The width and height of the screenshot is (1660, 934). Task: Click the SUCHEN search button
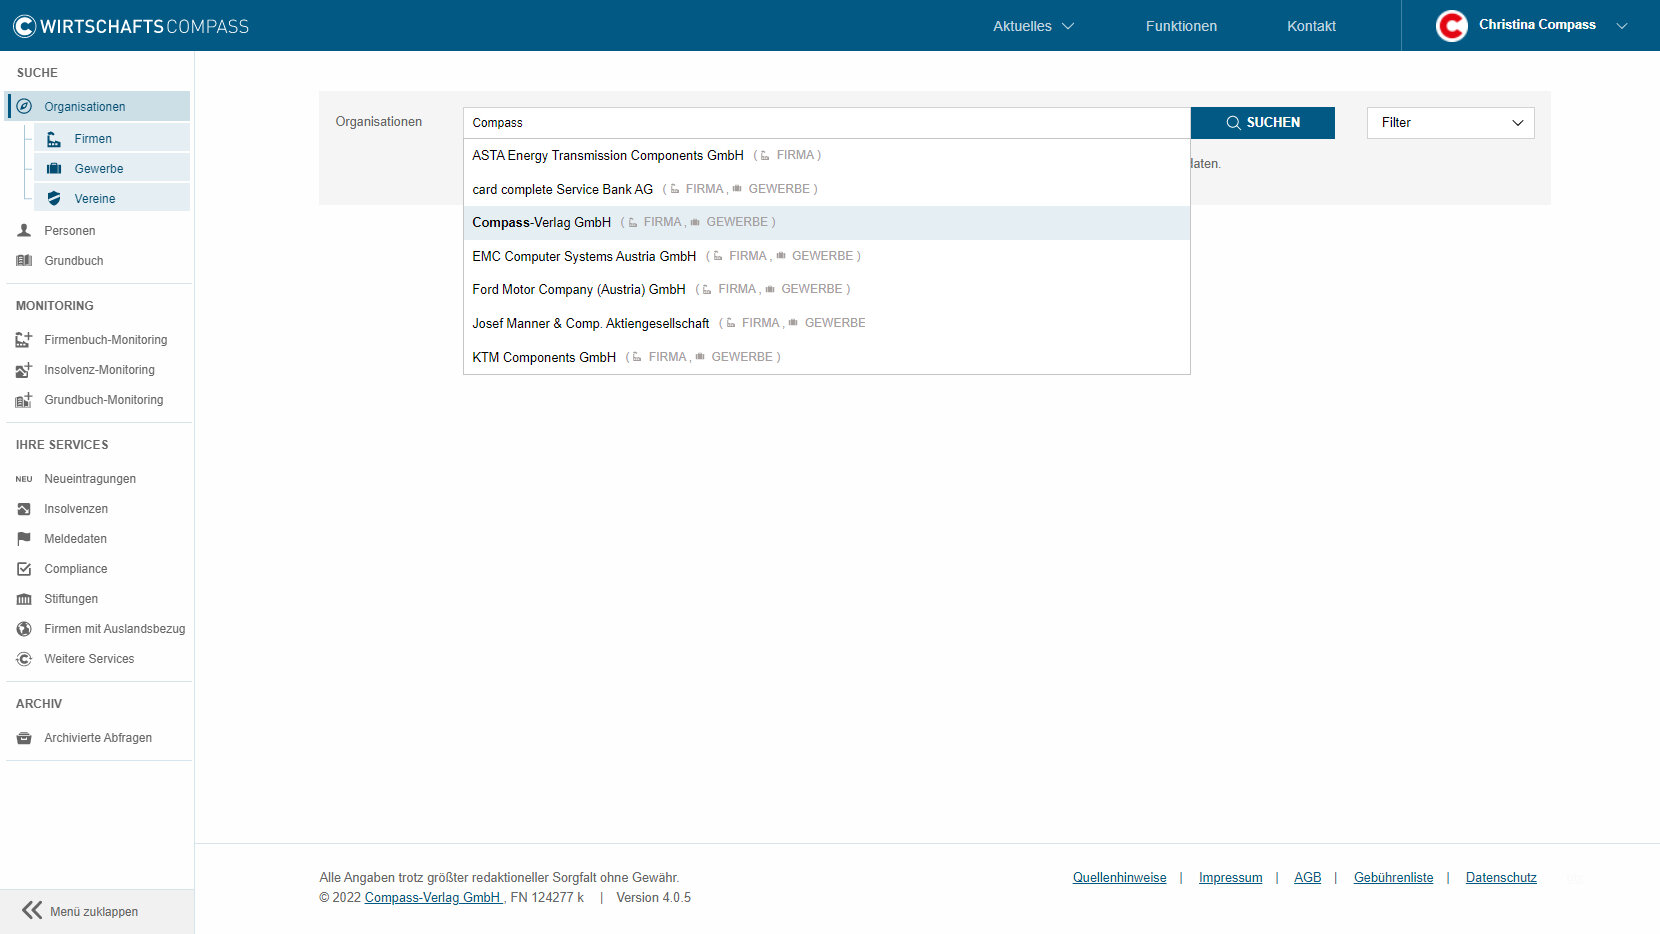click(1263, 123)
